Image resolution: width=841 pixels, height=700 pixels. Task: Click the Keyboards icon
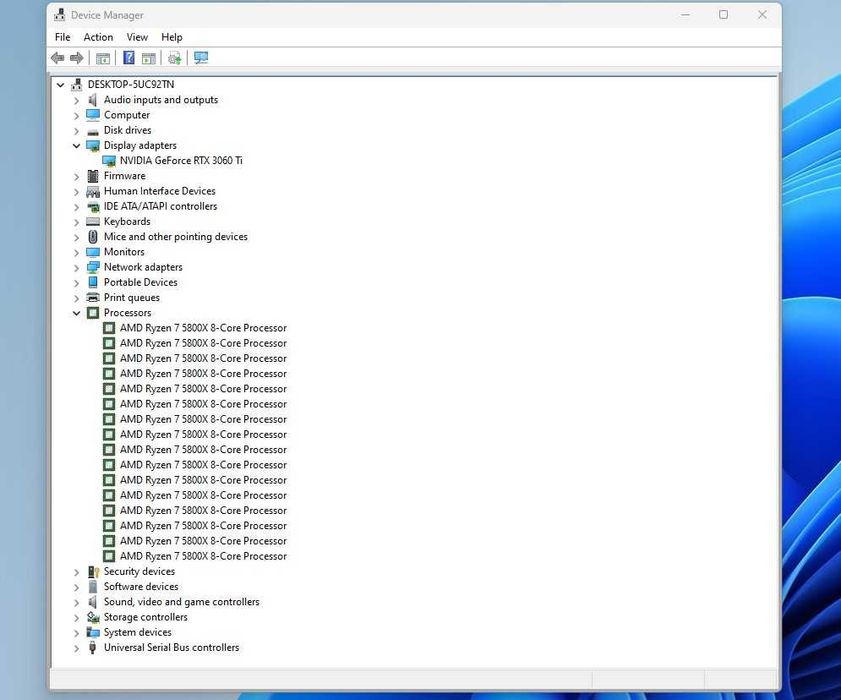[x=93, y=222]
